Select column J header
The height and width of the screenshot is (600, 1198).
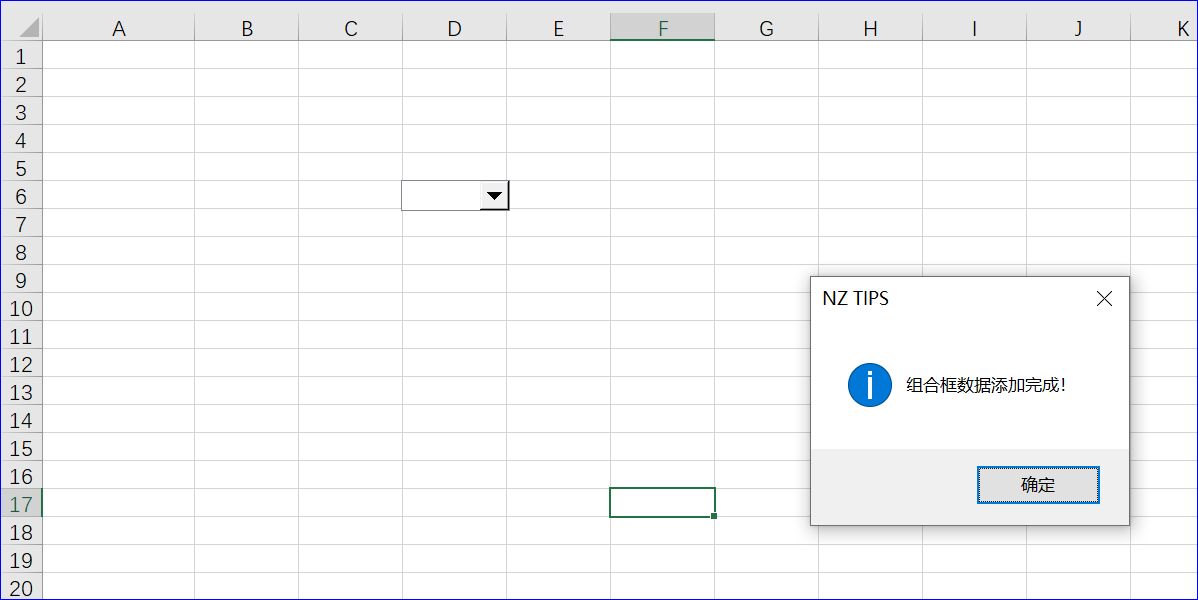(1078, 29)
